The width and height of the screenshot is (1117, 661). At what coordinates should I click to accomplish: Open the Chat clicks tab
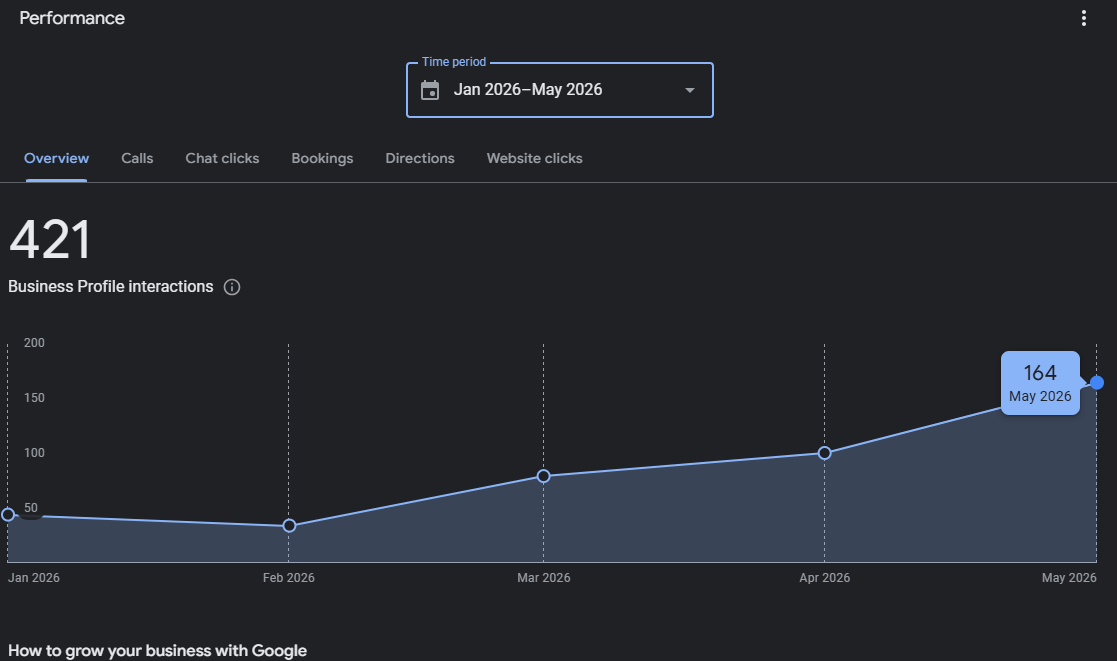point(222,158)
